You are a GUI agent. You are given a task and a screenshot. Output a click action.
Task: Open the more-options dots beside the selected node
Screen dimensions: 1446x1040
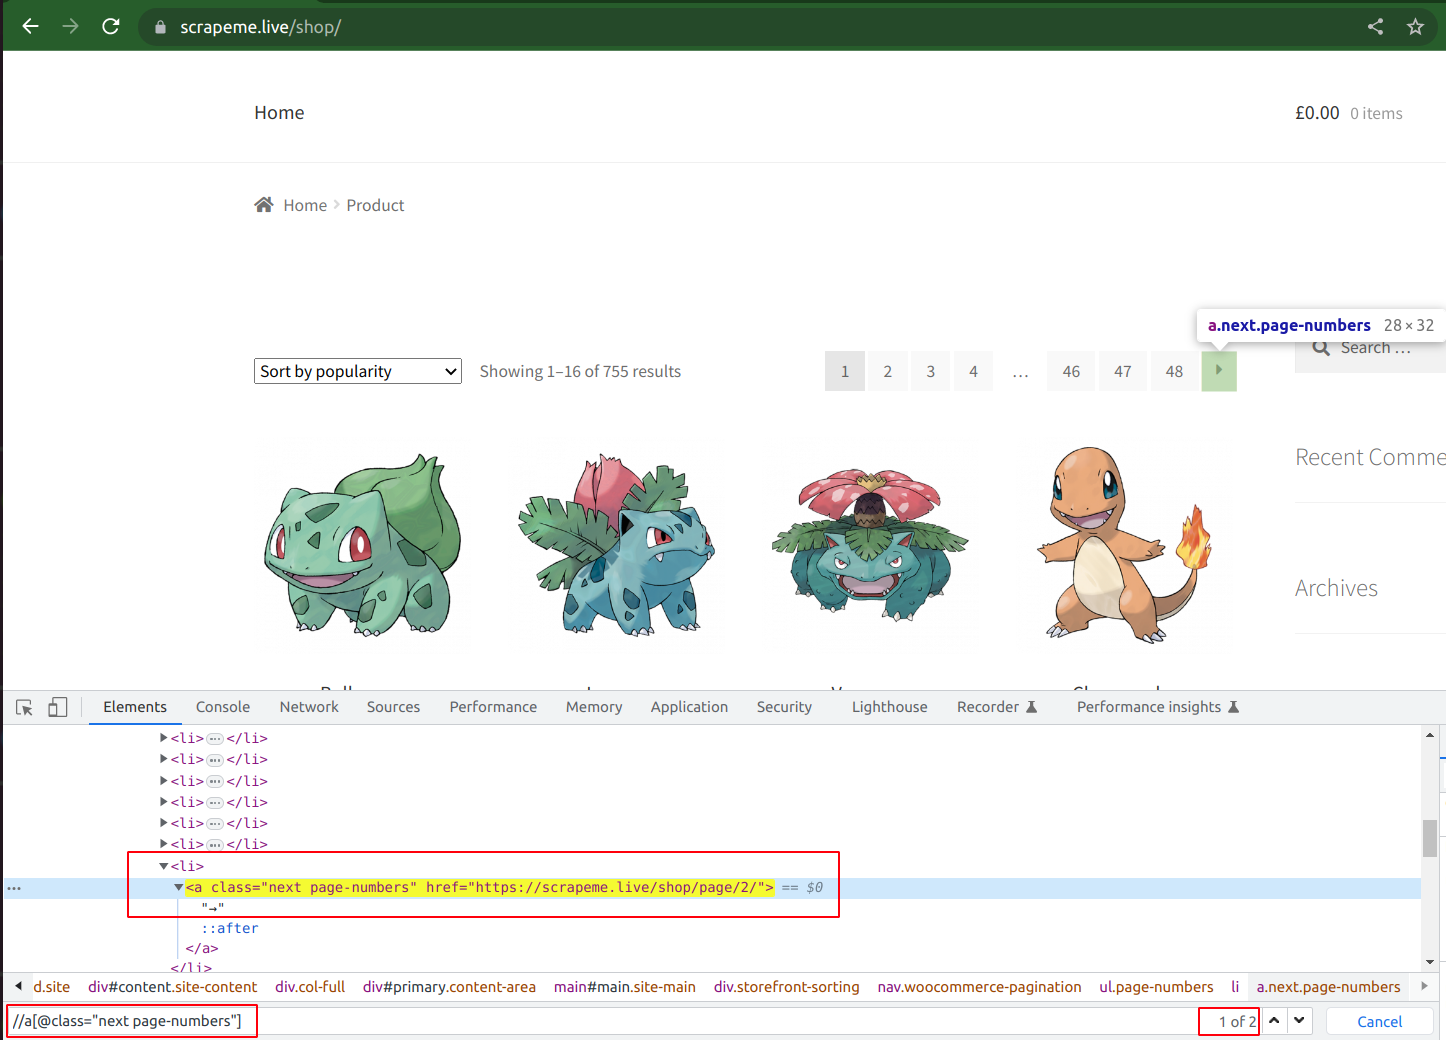pos(14,887)
